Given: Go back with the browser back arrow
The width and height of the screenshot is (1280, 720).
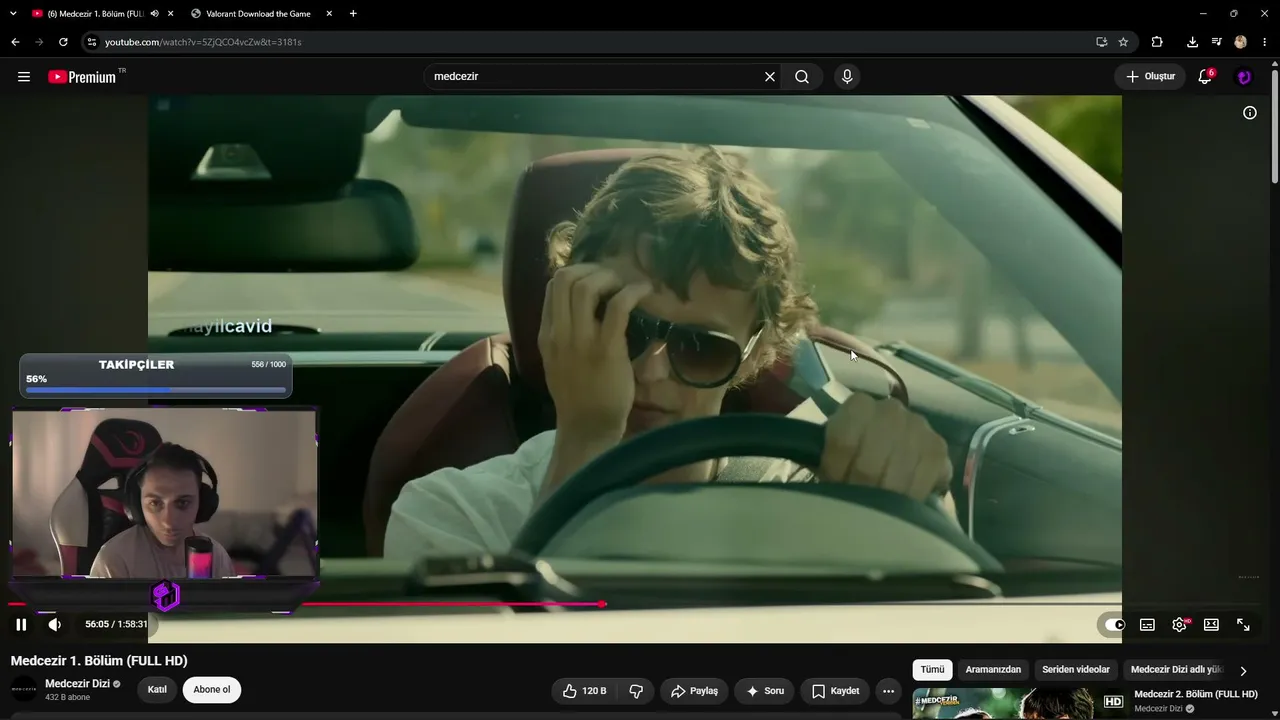Looking at the screenshot, I should 15,42.
